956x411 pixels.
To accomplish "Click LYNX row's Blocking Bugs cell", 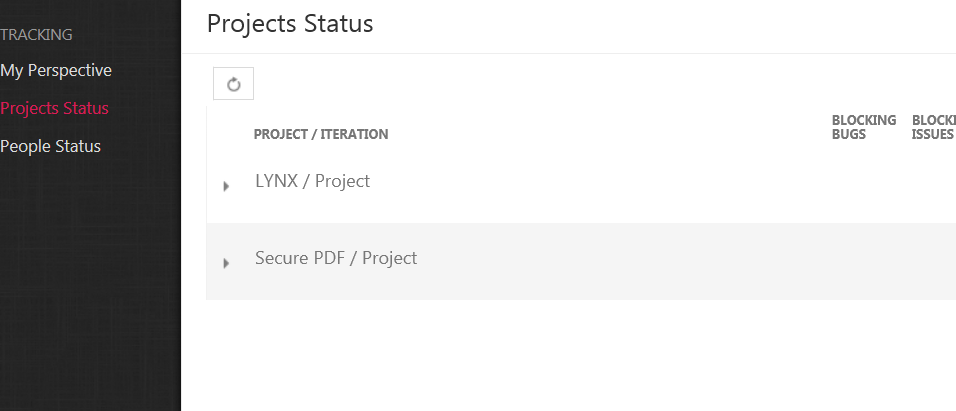I will tap(863, 185).
